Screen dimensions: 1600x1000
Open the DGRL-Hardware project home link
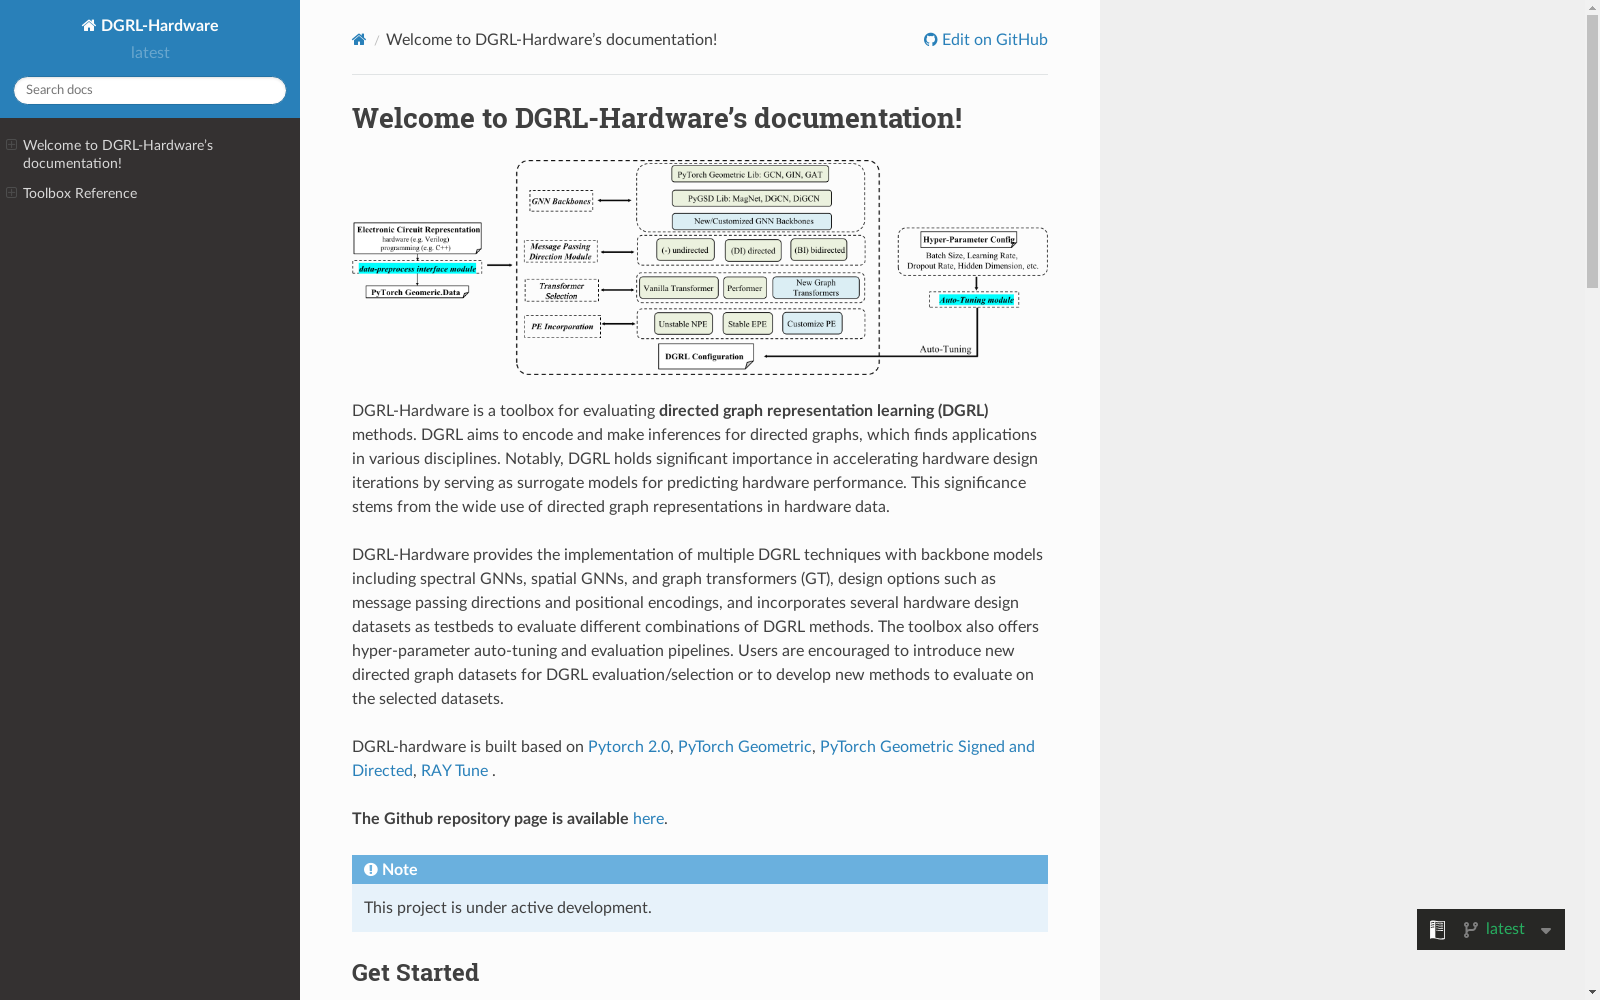pos(150,25)
